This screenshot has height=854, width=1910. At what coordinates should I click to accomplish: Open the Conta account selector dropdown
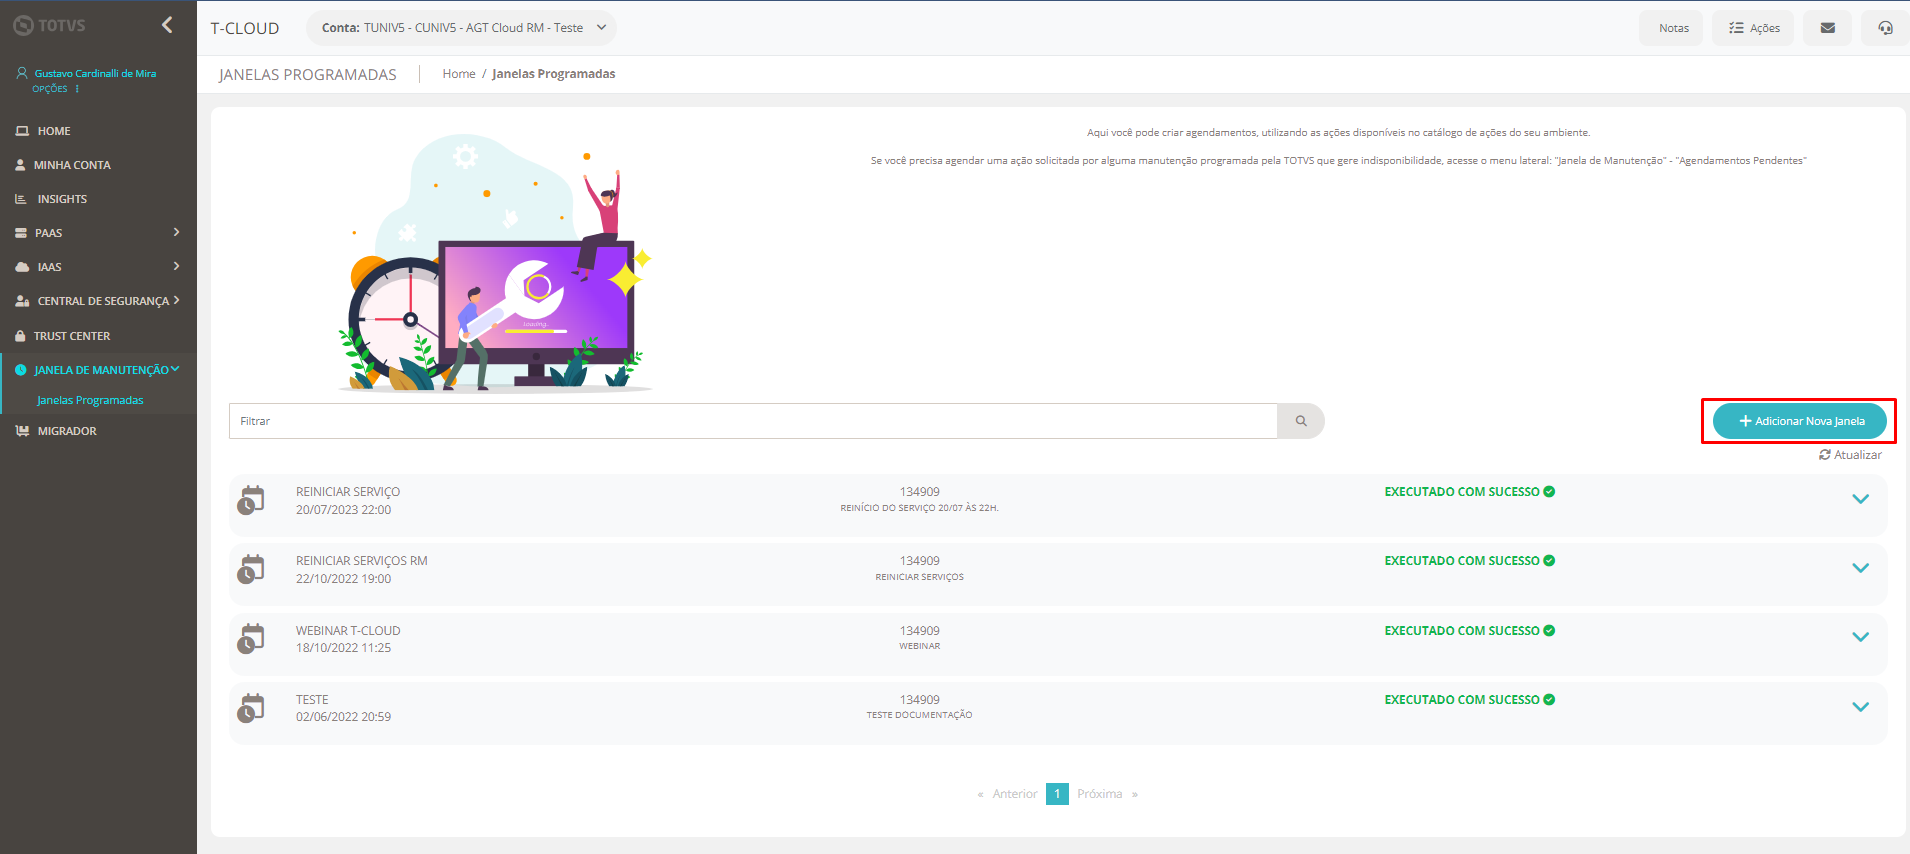point(461,28)
